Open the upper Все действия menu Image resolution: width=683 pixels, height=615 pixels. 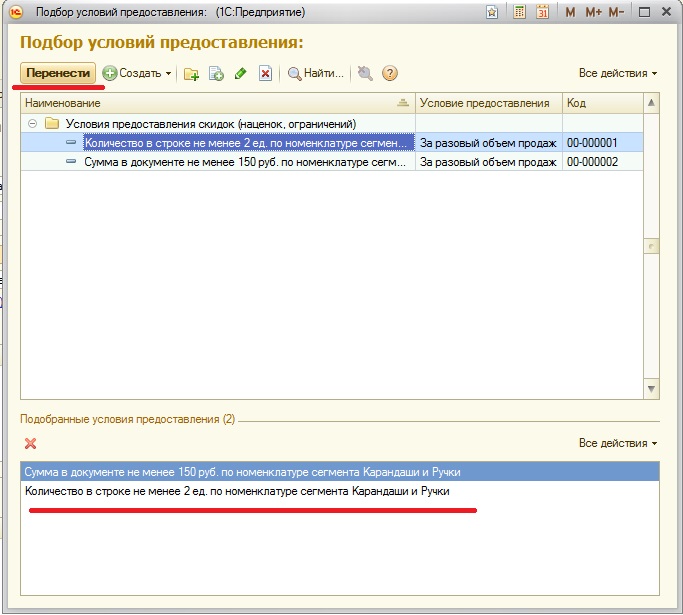[618, 73]
